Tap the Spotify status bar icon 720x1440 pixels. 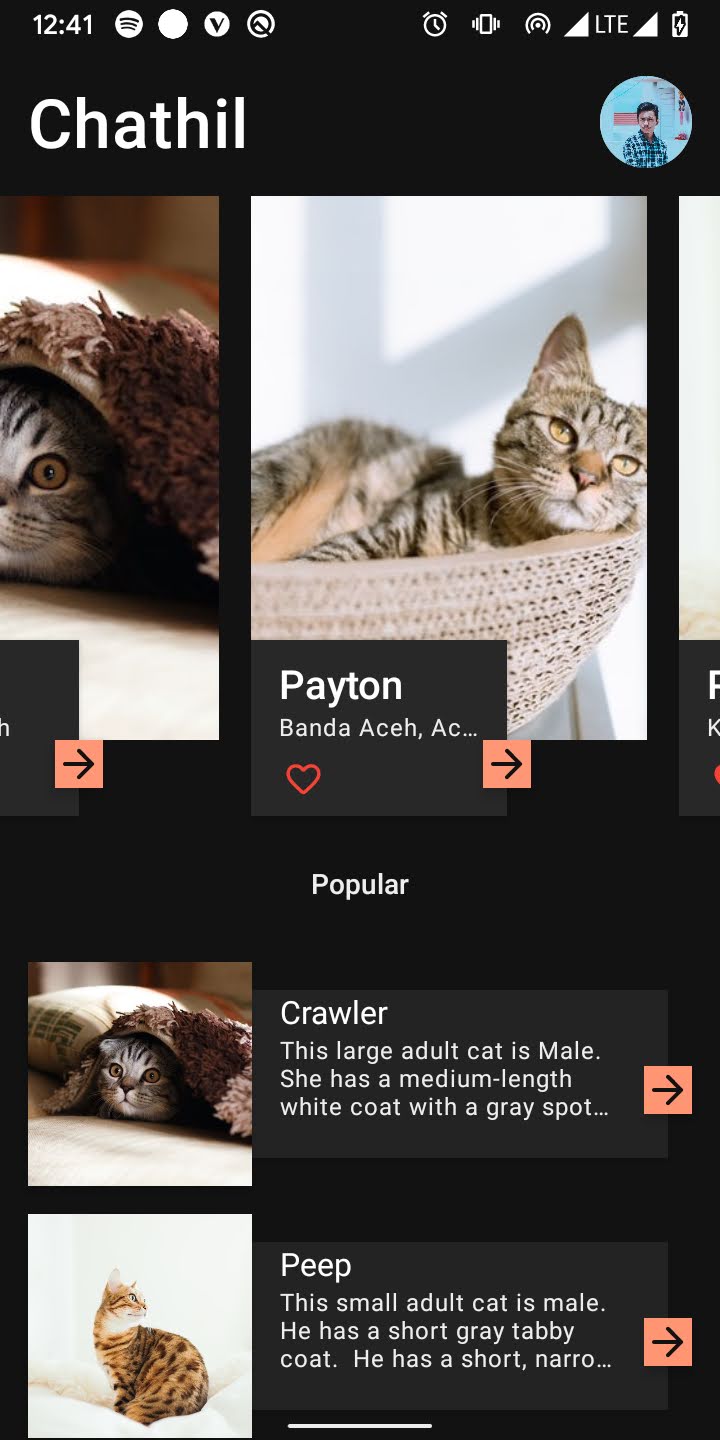click(x=129, y=25)
